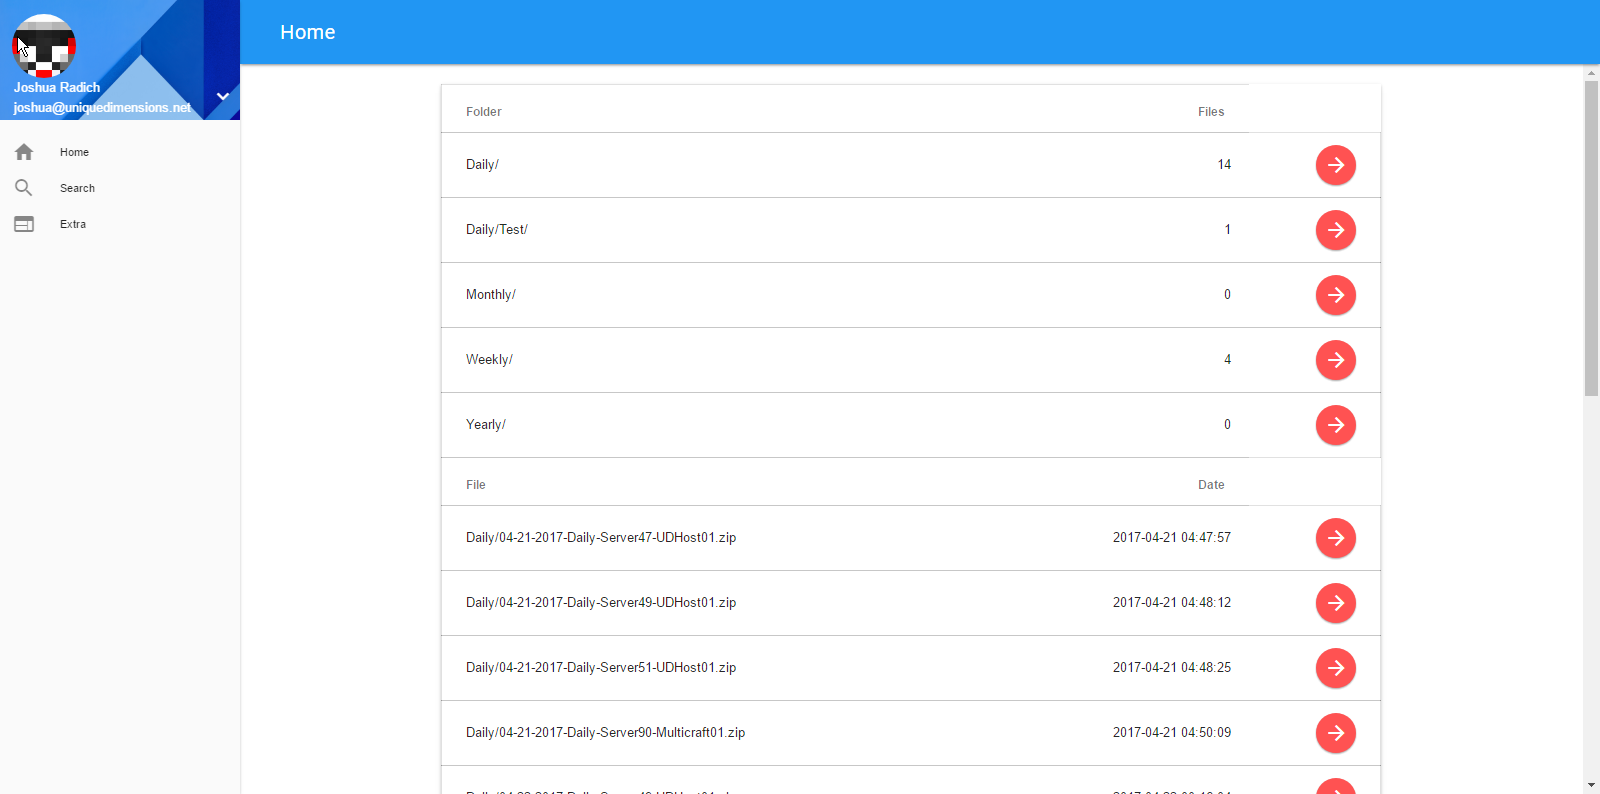Click arrow for Server90-Multicraft01.zip file
This screenshot has width=1600, height=794.
[1335, 733]
